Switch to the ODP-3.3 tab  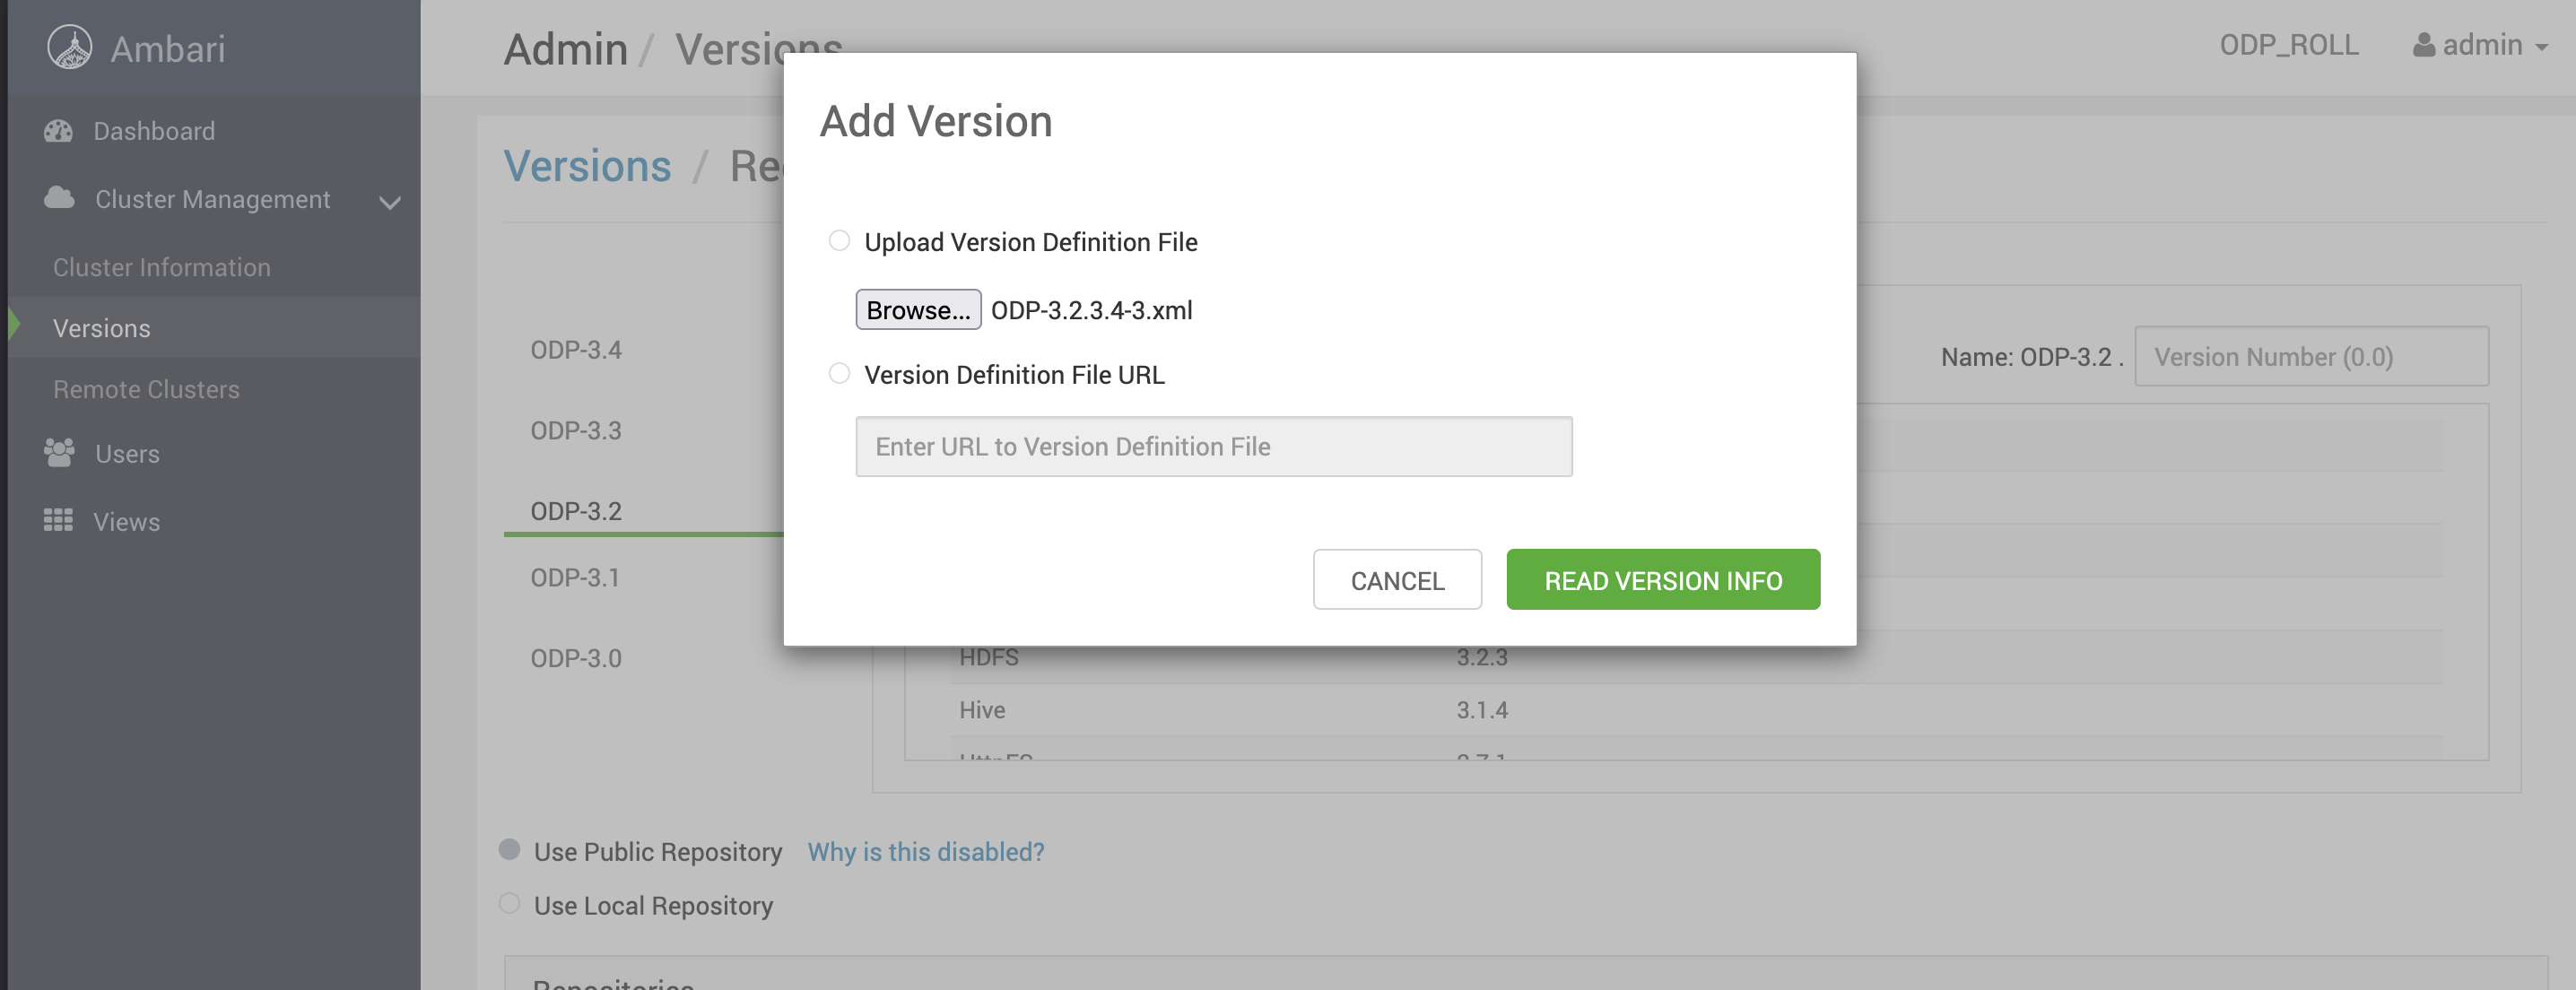click(x=576, y=430)
